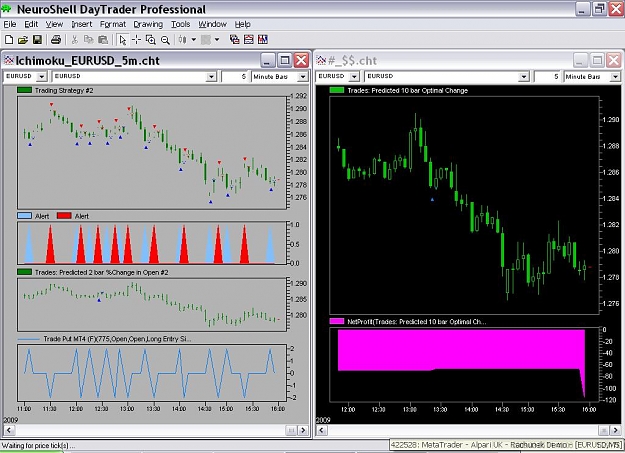Activate the crosshair cursor tool
This screenshot has width=625, height=453.
tap(136, 39)
